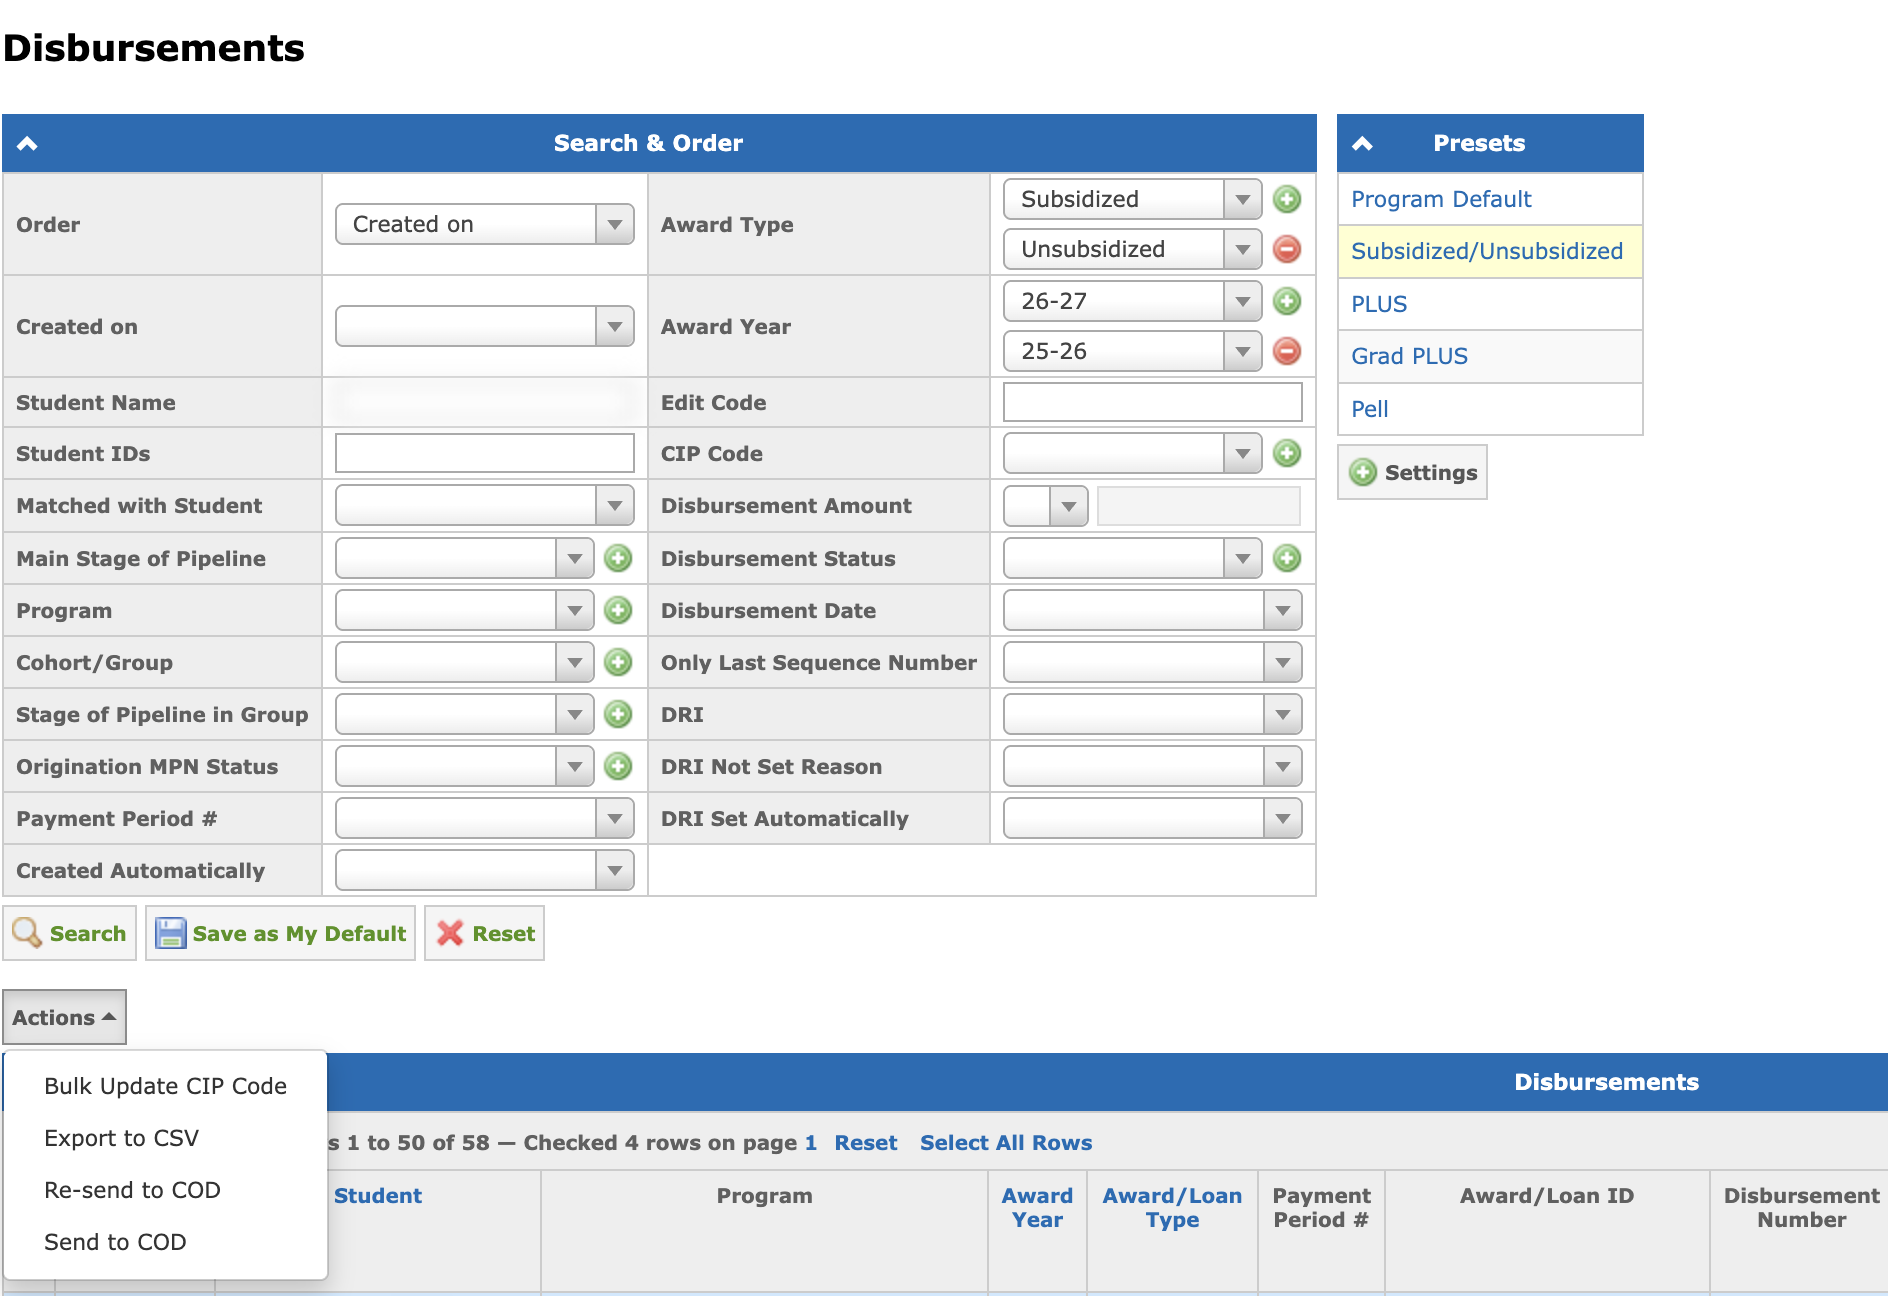
Task: Select Bulk Update CIP Code action
Action: (165, 1086)
